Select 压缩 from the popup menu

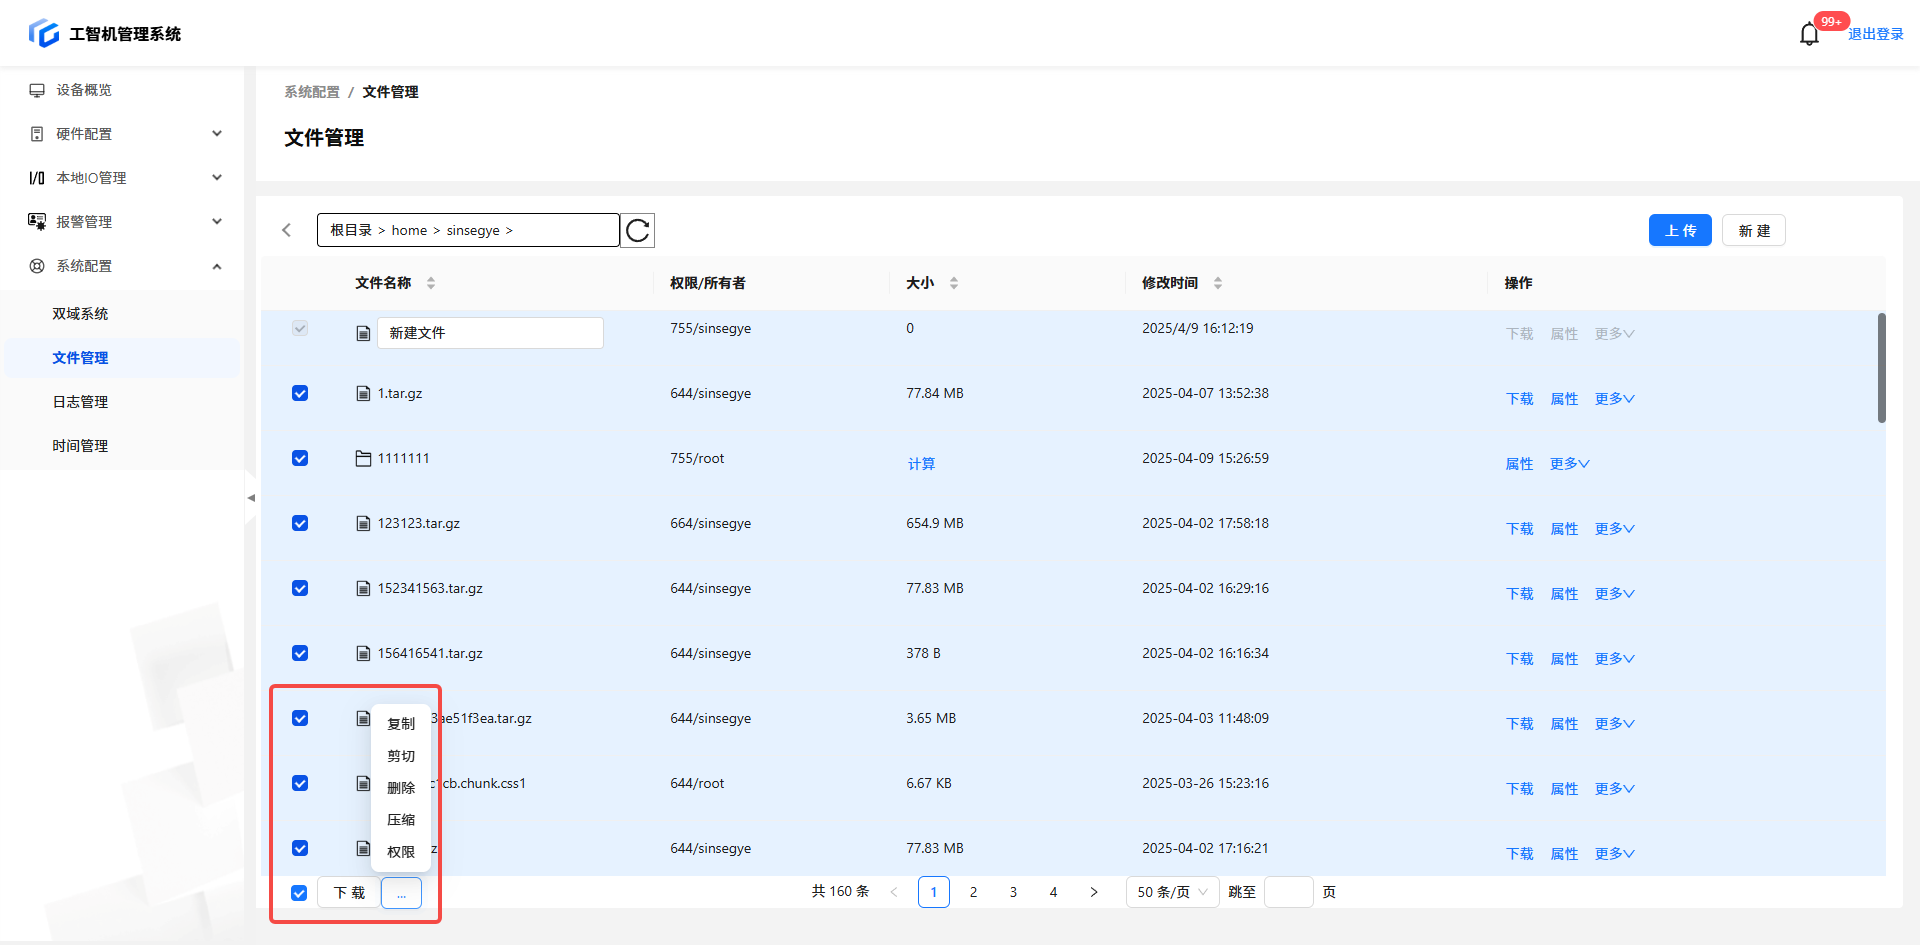401,820
